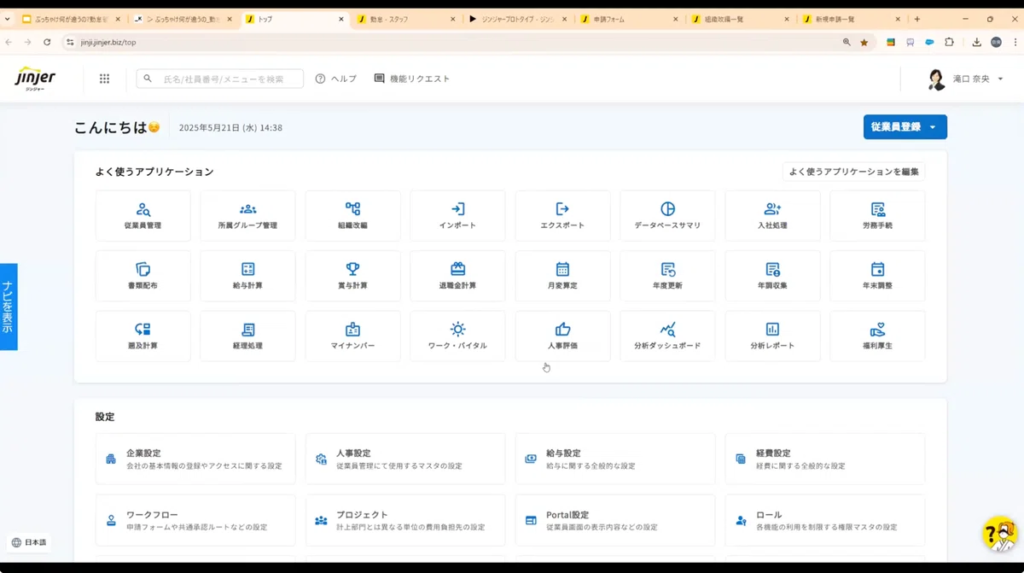
Task: Click the employee name search field
Action: pyautogui.click(x=222, y=79)
